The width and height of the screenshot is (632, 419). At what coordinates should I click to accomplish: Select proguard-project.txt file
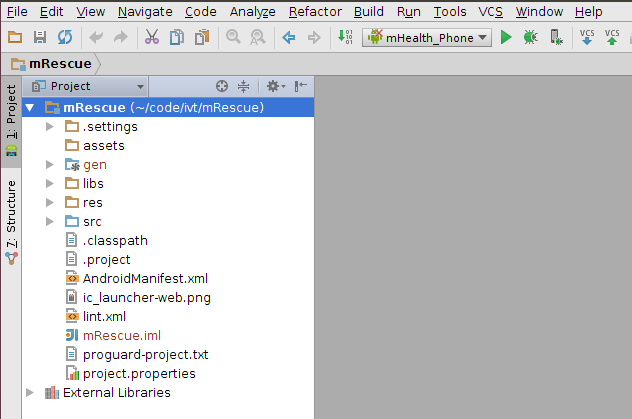coord(146,355)
